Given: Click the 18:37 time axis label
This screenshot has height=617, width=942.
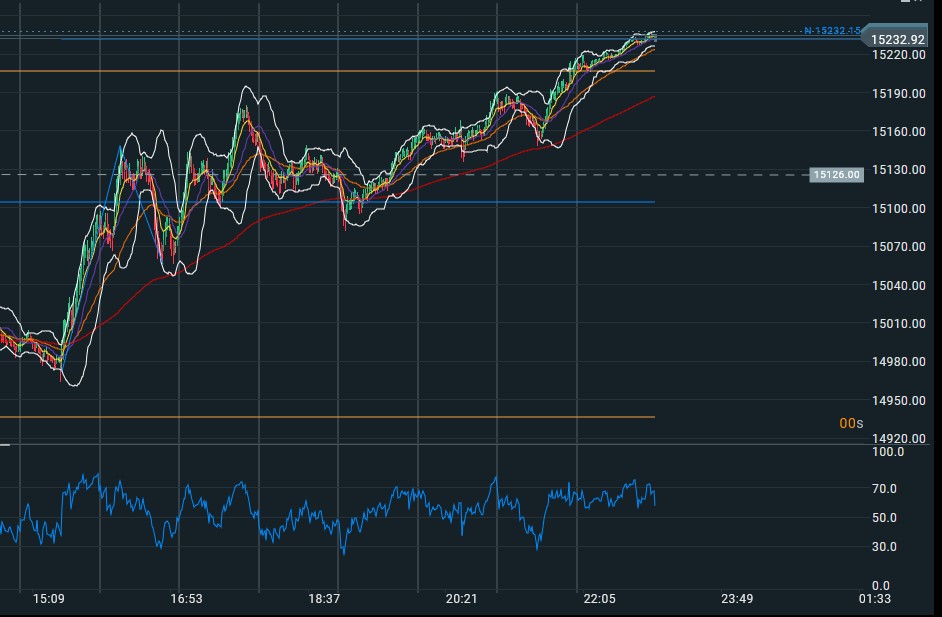Looking at the screenshot, I should pos(324,599).
